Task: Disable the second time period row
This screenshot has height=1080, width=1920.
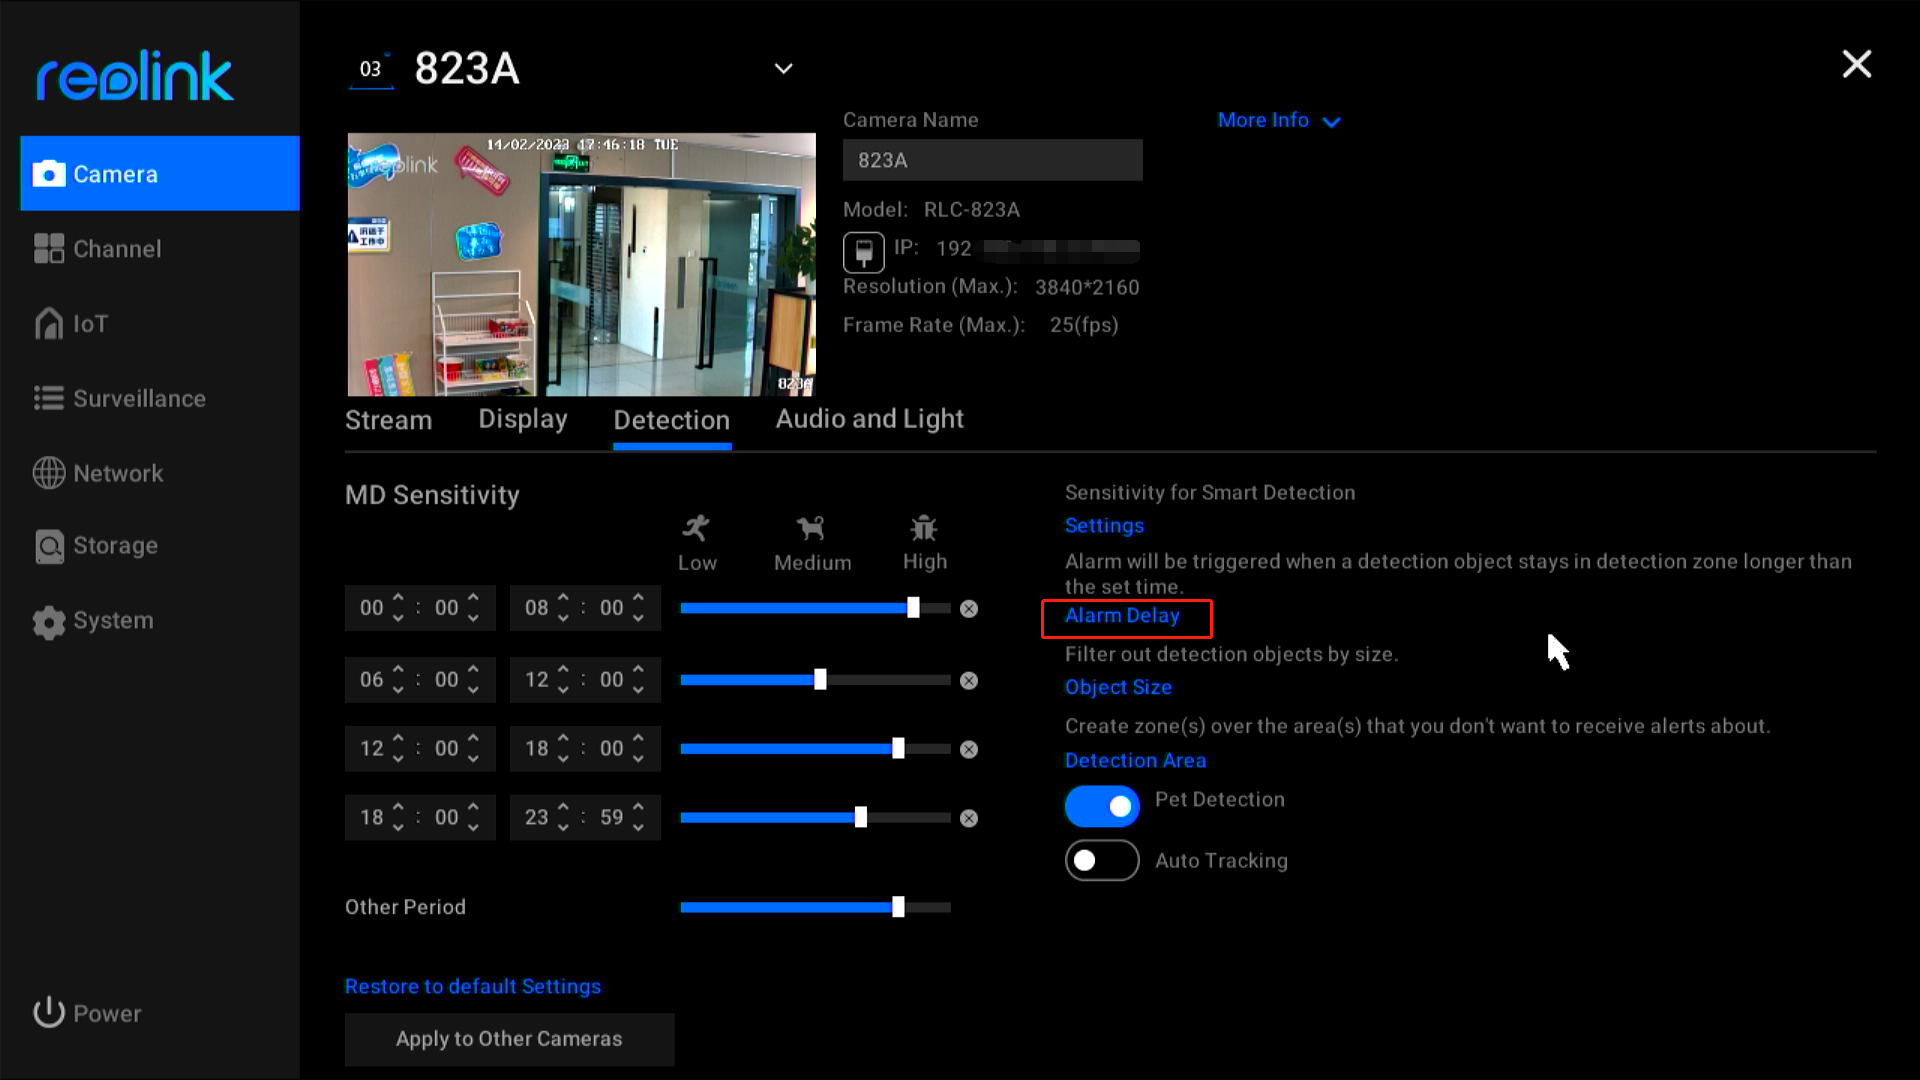Action: pos(969,679)
